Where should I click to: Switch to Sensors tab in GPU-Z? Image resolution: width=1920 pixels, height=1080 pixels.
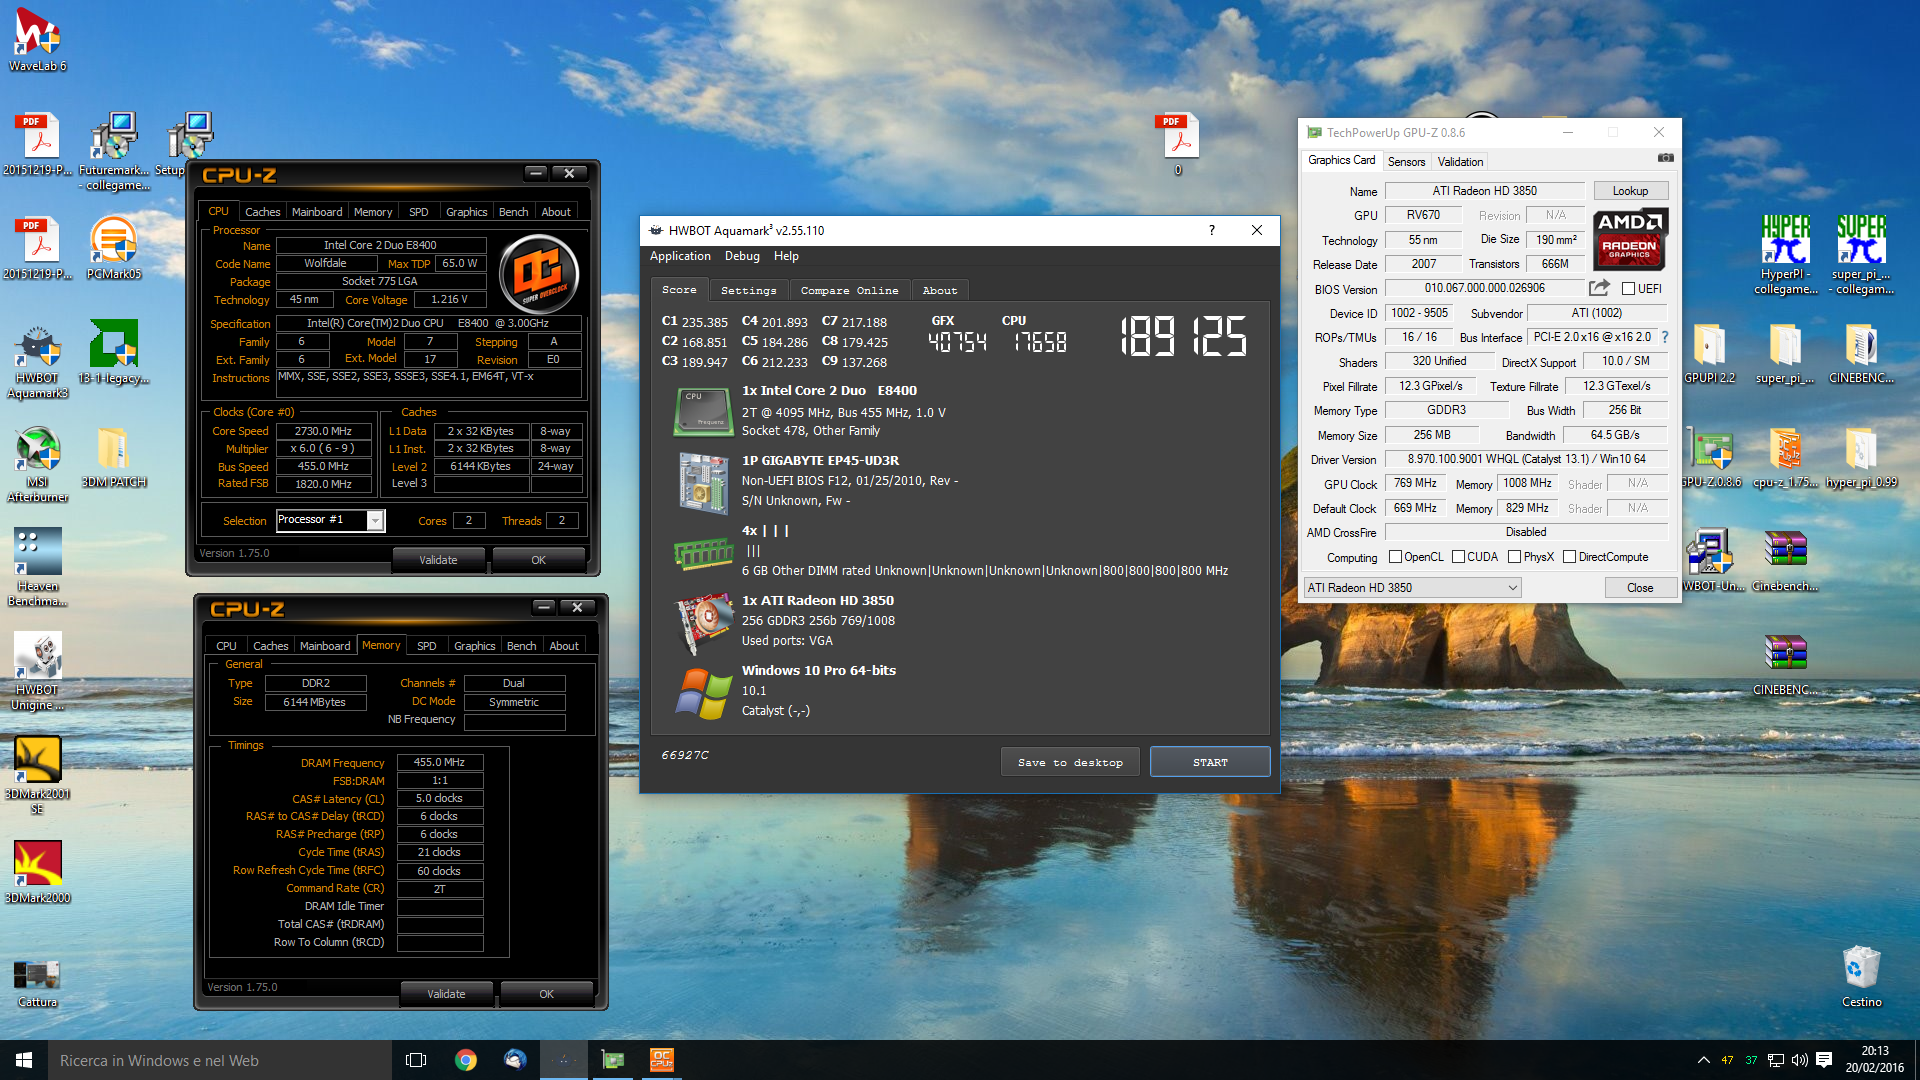tap(1406, 161)
